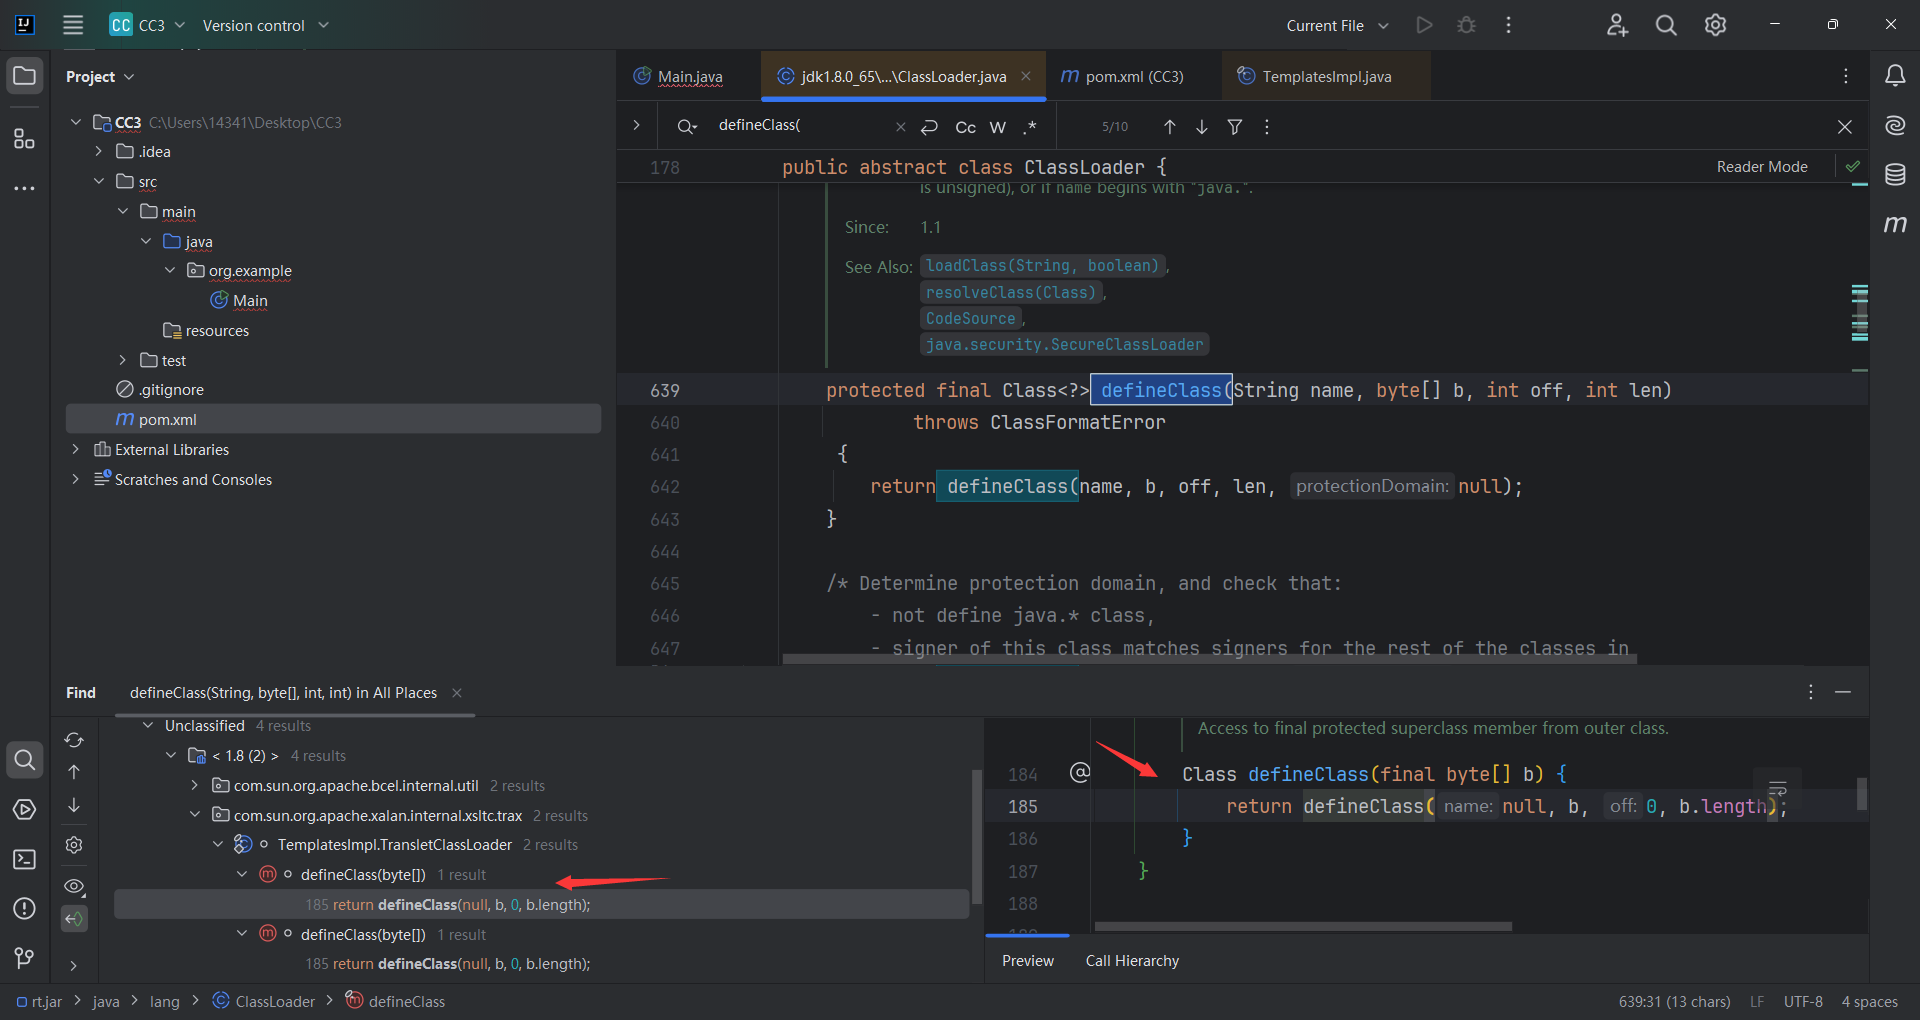Screen dimensions: 1920x1020
Task: Click preview pane horizontal scrollbar
Action: pos(1303,927)
